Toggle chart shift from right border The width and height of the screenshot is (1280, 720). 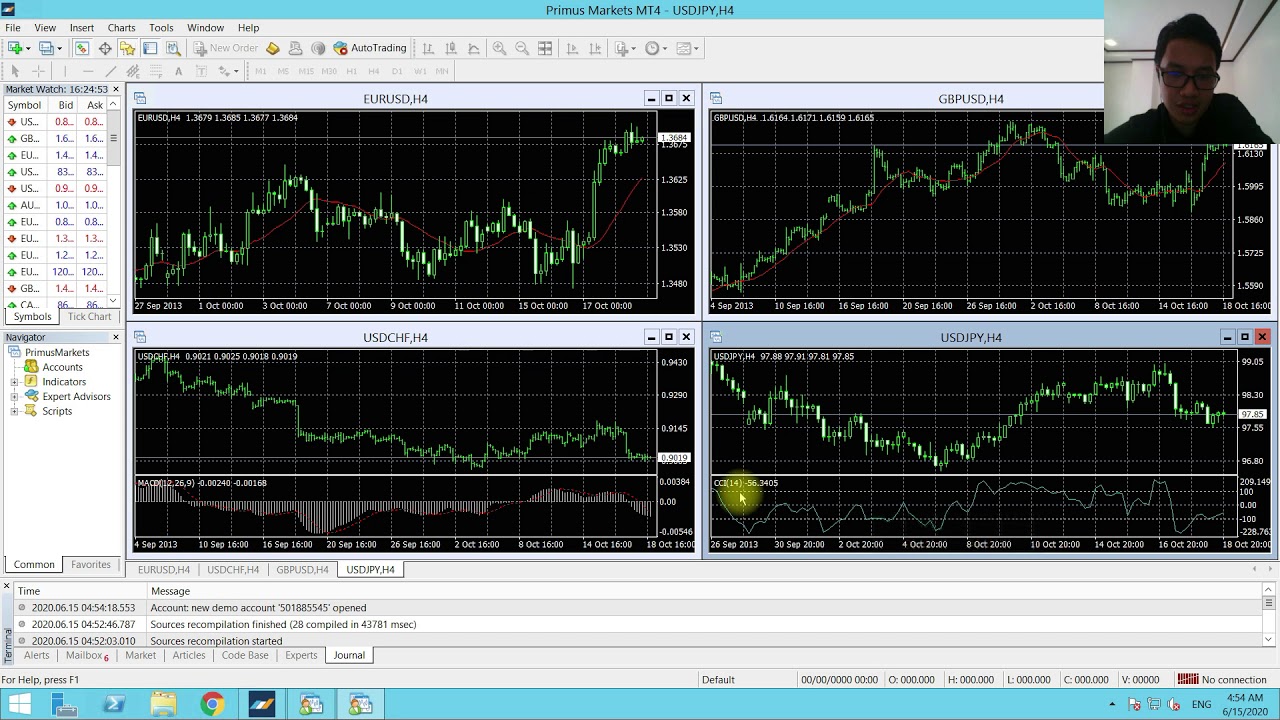pyautogui.click(x=595, y=48)
